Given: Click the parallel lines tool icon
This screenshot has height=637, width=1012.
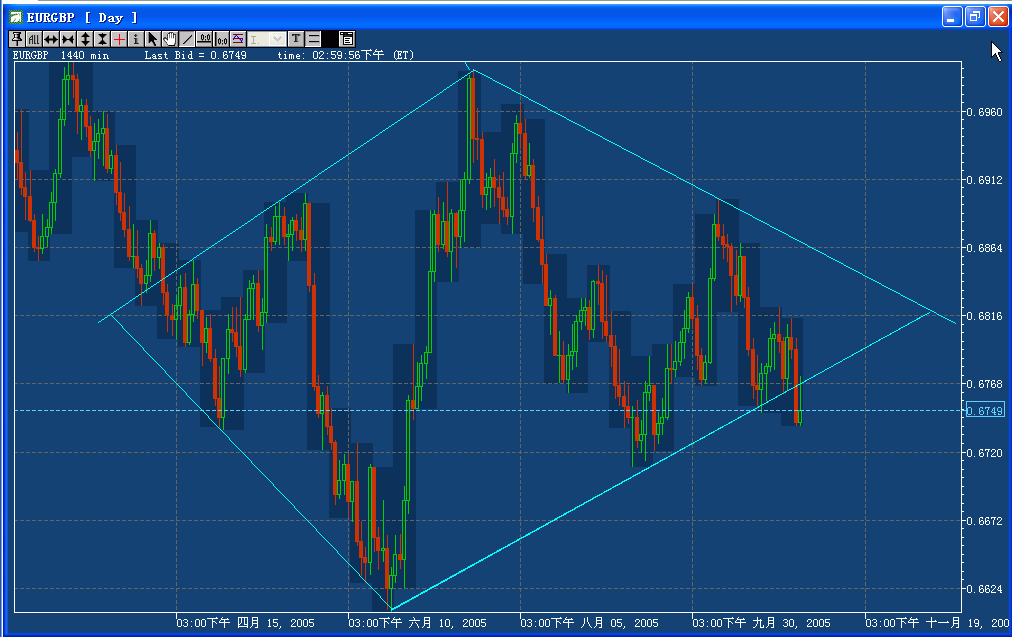Looking at the screenshot, I should click(313, 39).
